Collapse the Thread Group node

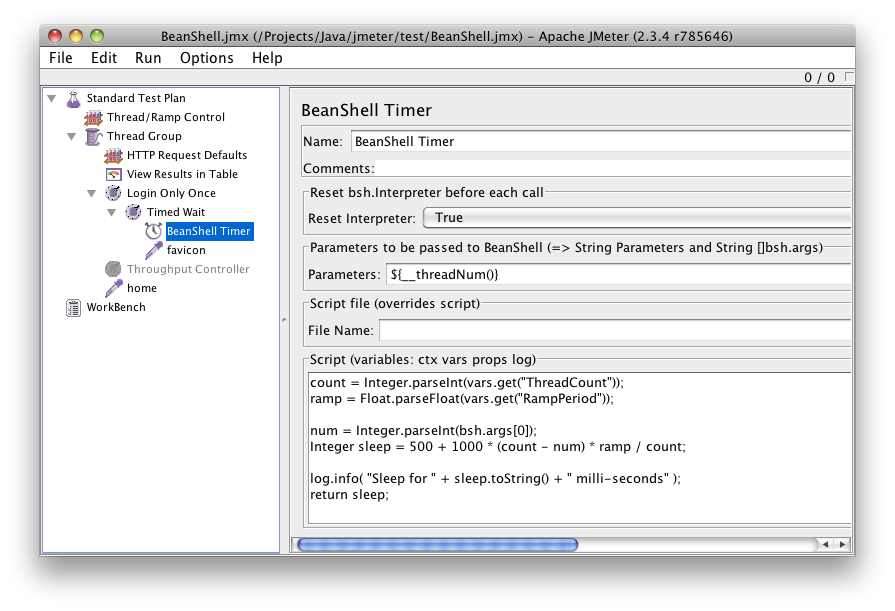(x=72, y=136)
